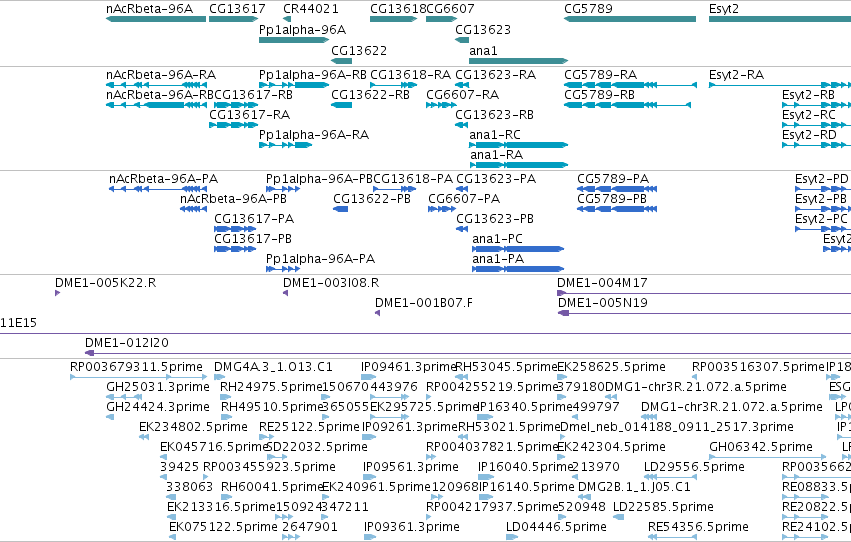Image resolution: width=851 pixels, height=542 pixels.
Task: Select the ana1-RC transcript
Action: [518, 145]
